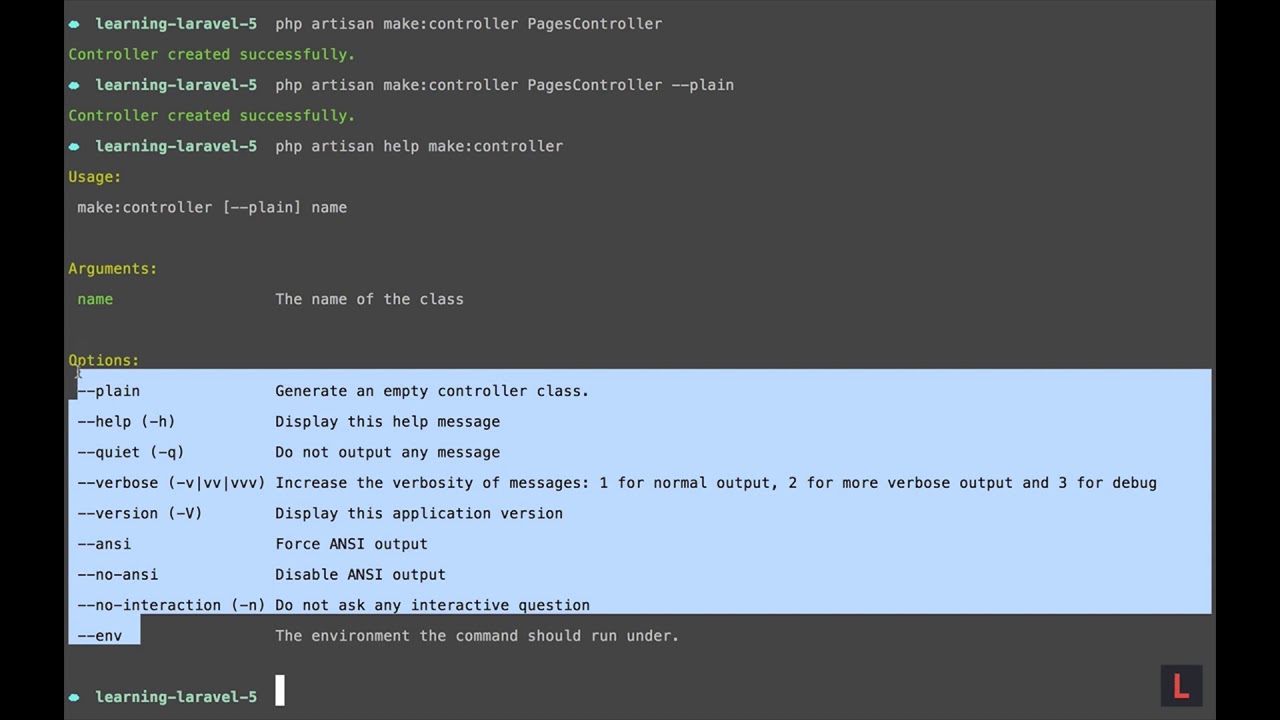Click the text 'Generate an empty controller class.'
The image size is (1280, 720).
tap(432, 391)
